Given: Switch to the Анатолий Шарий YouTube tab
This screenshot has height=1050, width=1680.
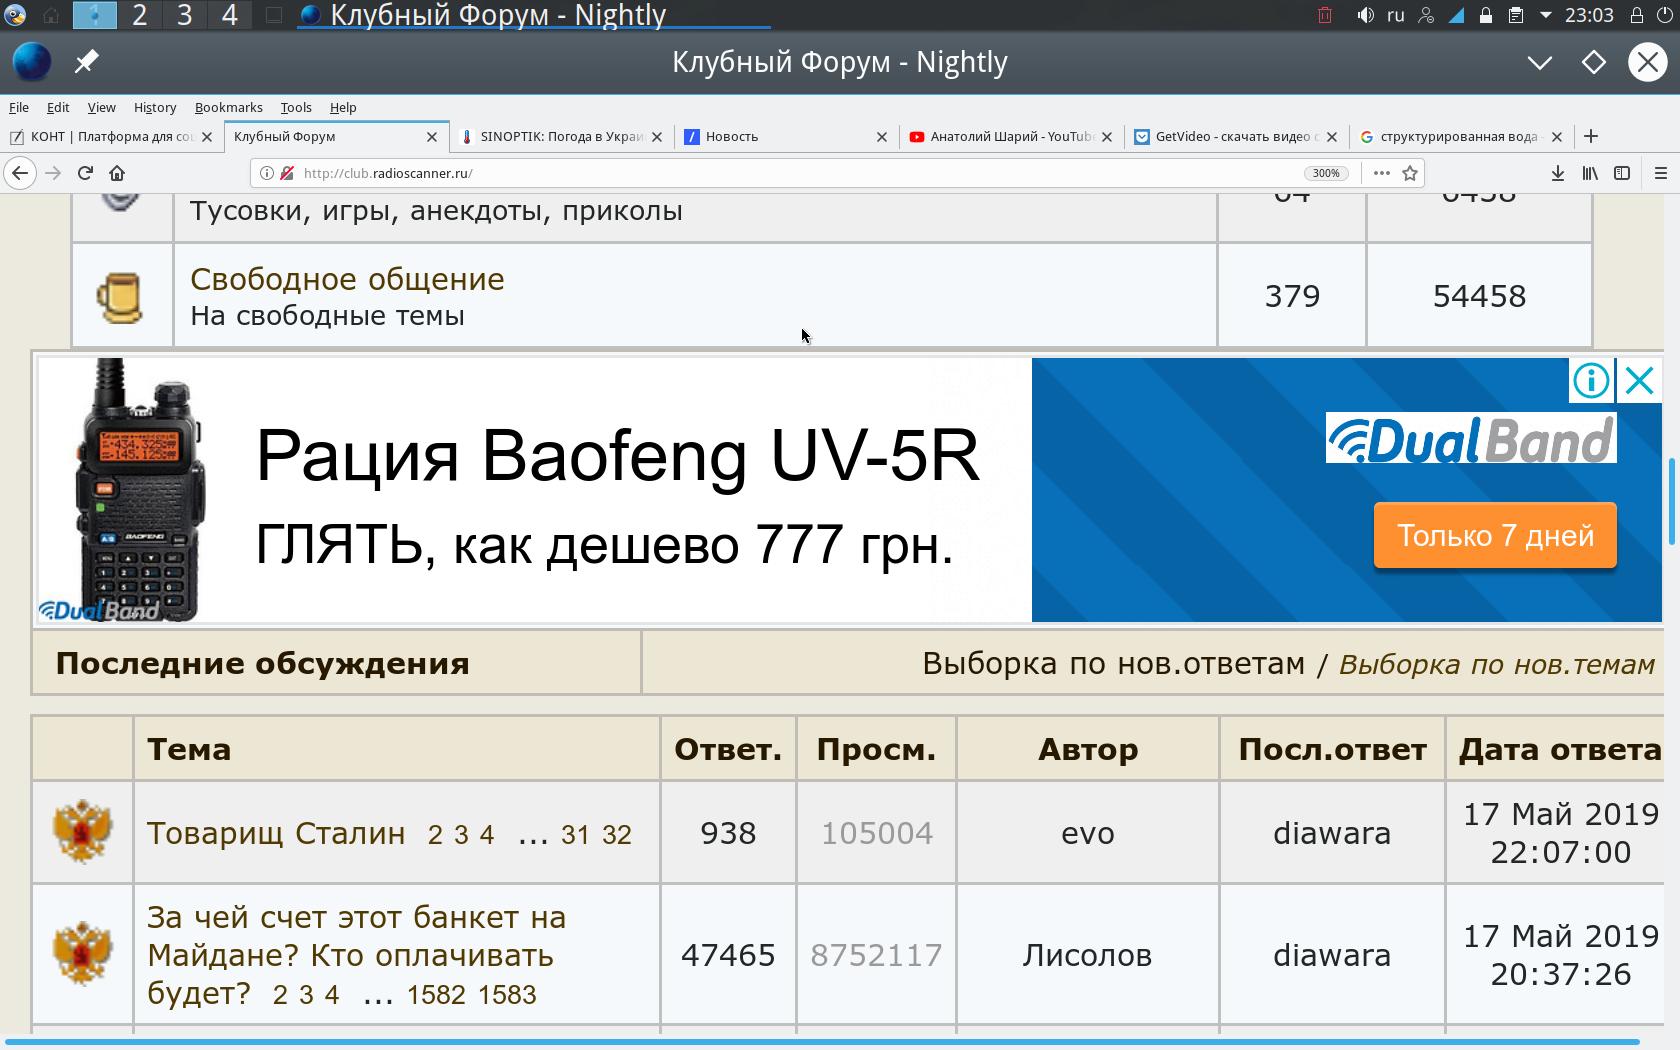Looking at the screenshot, I should 1010,136.
